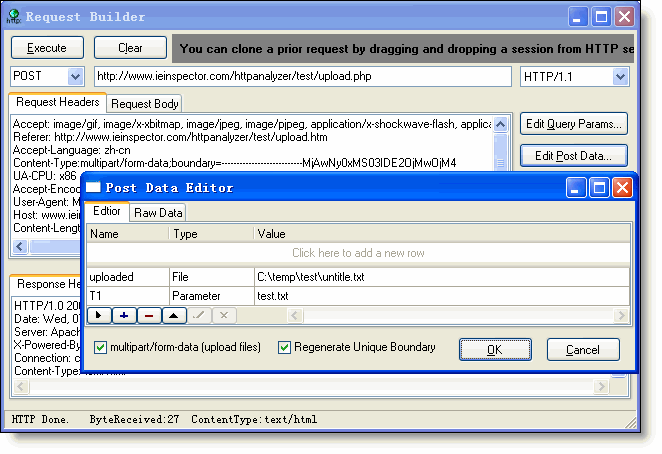Clear the request with the Clear button
662x454 pixels.
[x=130, y=48]
